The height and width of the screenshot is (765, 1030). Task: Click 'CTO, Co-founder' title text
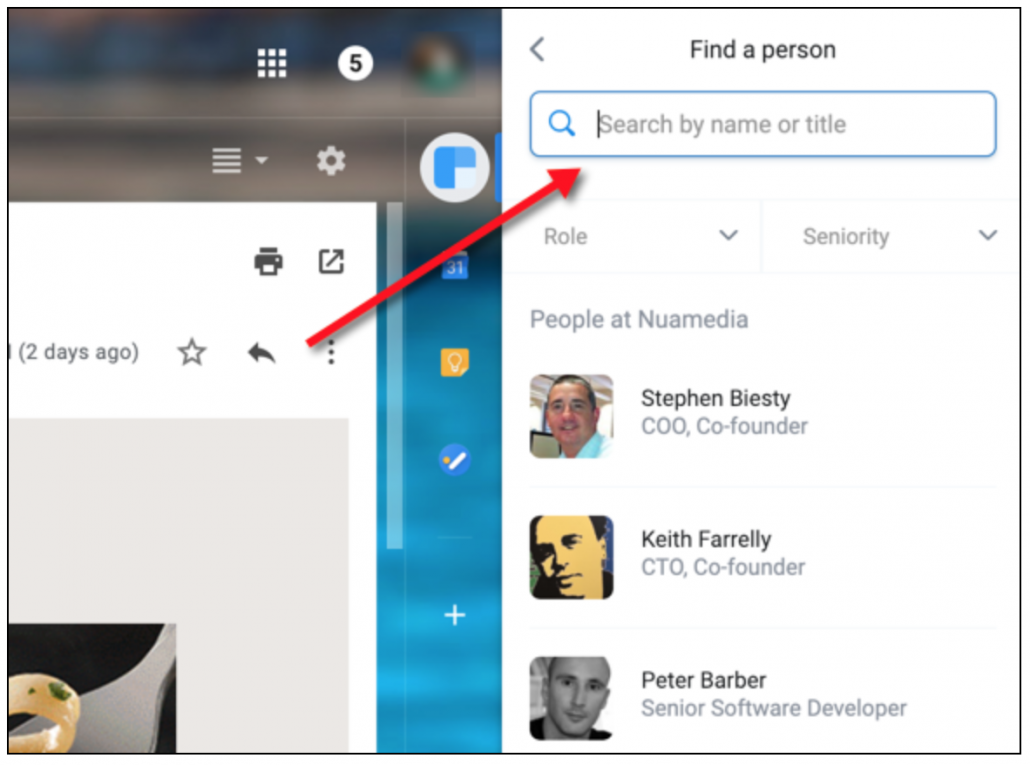coord(723,567)
